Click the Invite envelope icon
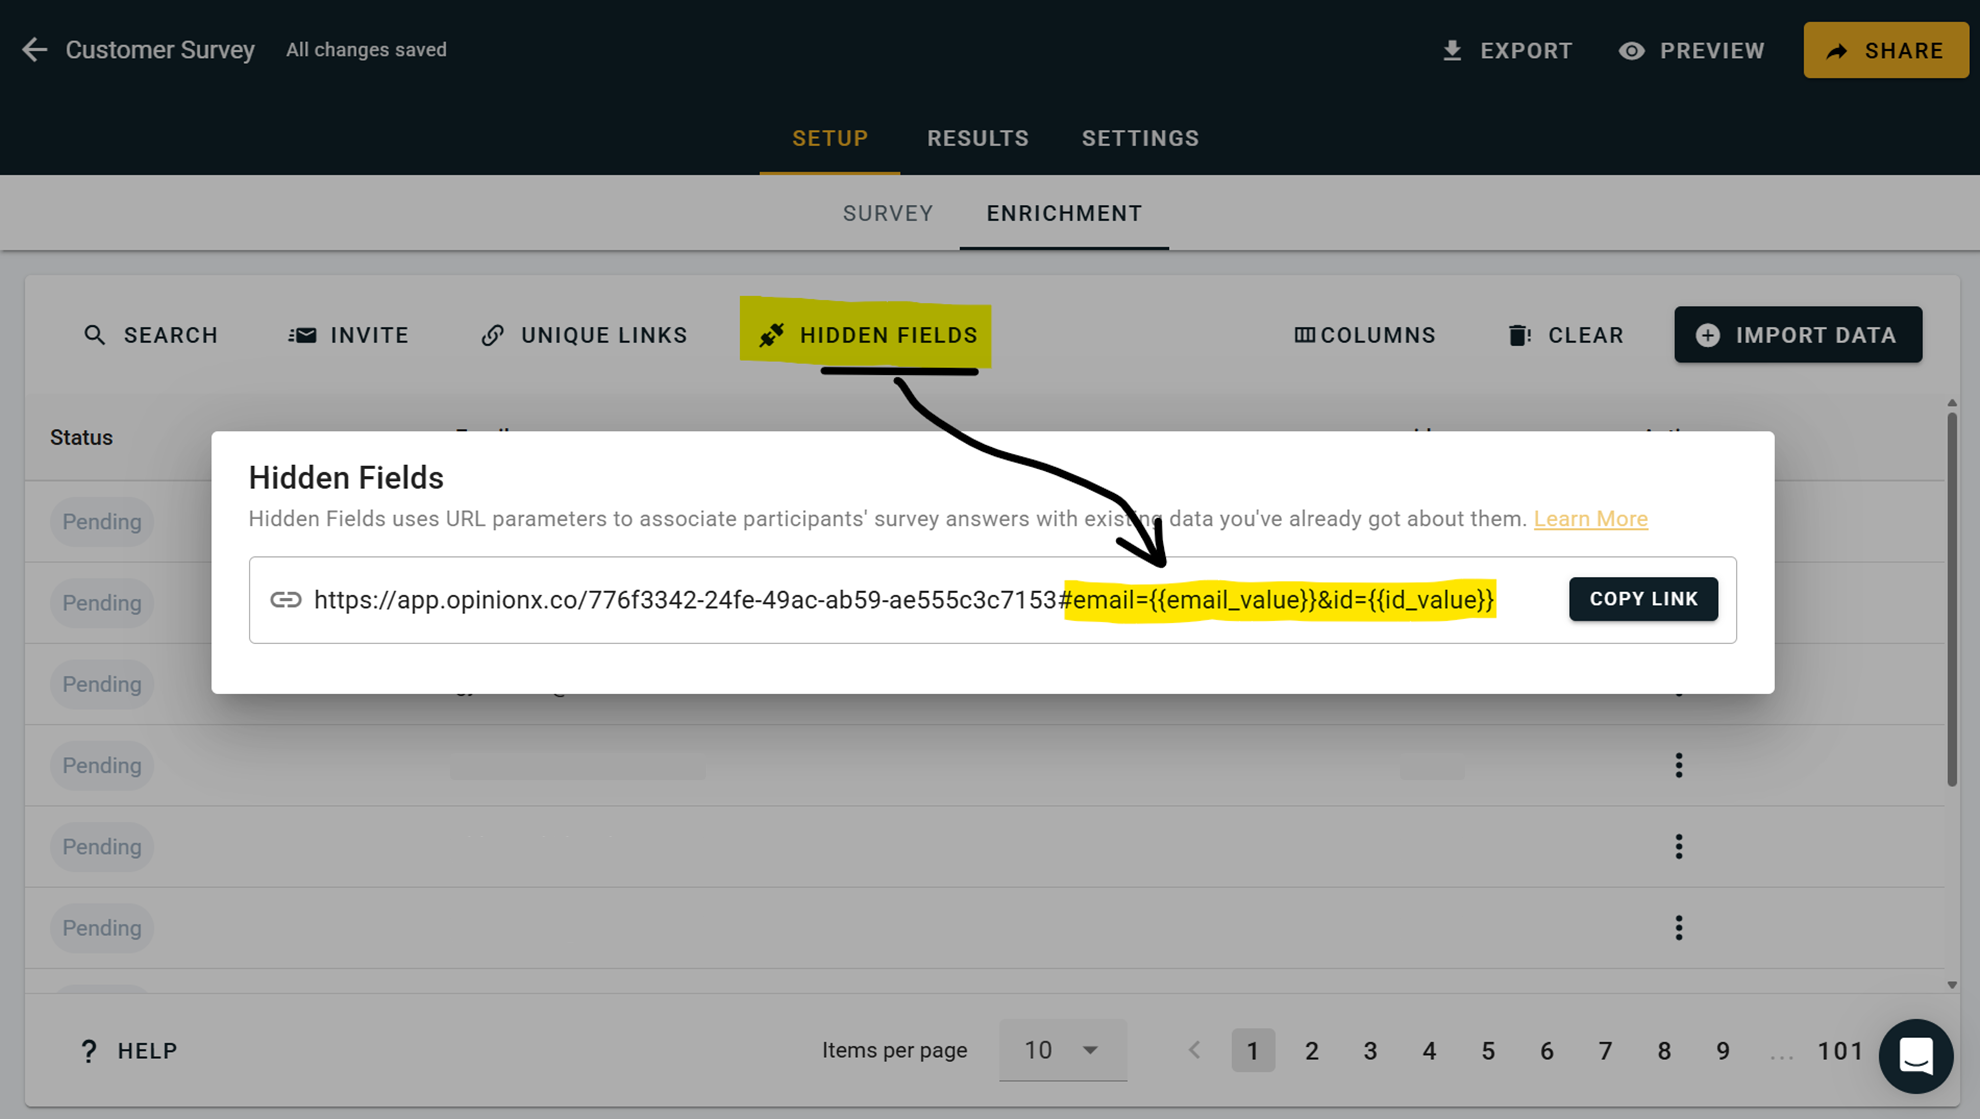The height and width of the screenshot is (1119, 1980). tap(302, 335)
